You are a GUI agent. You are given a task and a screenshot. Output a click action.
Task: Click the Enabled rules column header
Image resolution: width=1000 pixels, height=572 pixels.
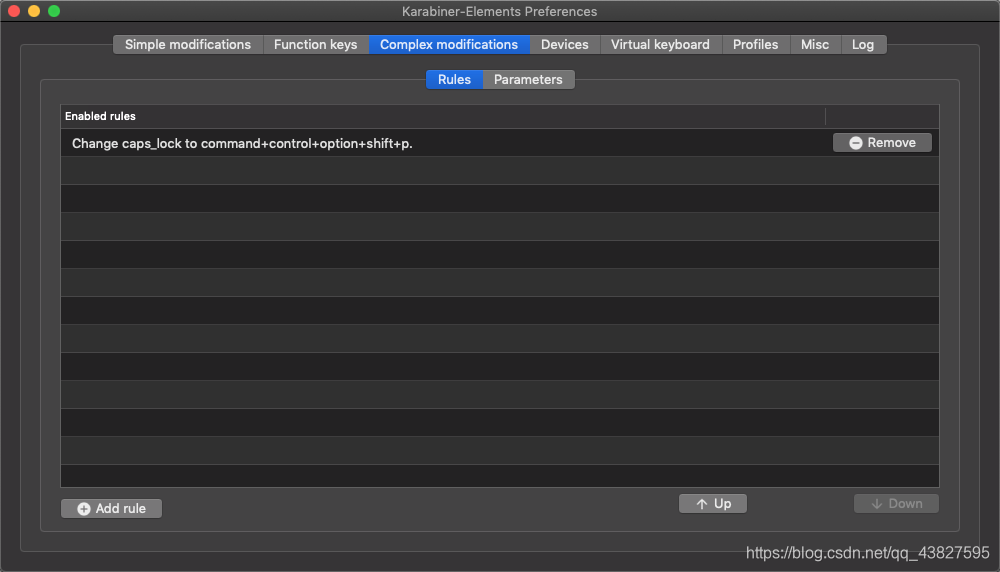tap(443, 116)
